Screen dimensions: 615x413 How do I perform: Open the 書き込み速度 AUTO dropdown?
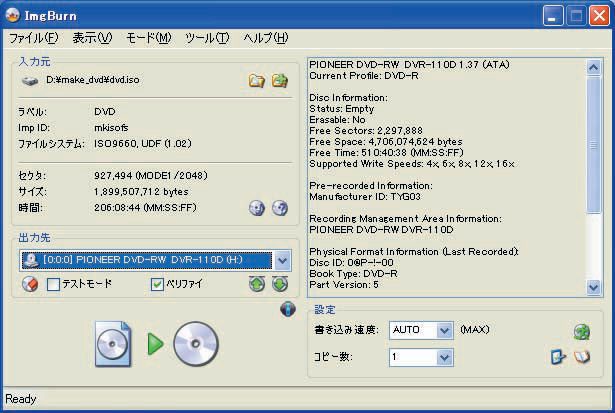click(444, 330)
